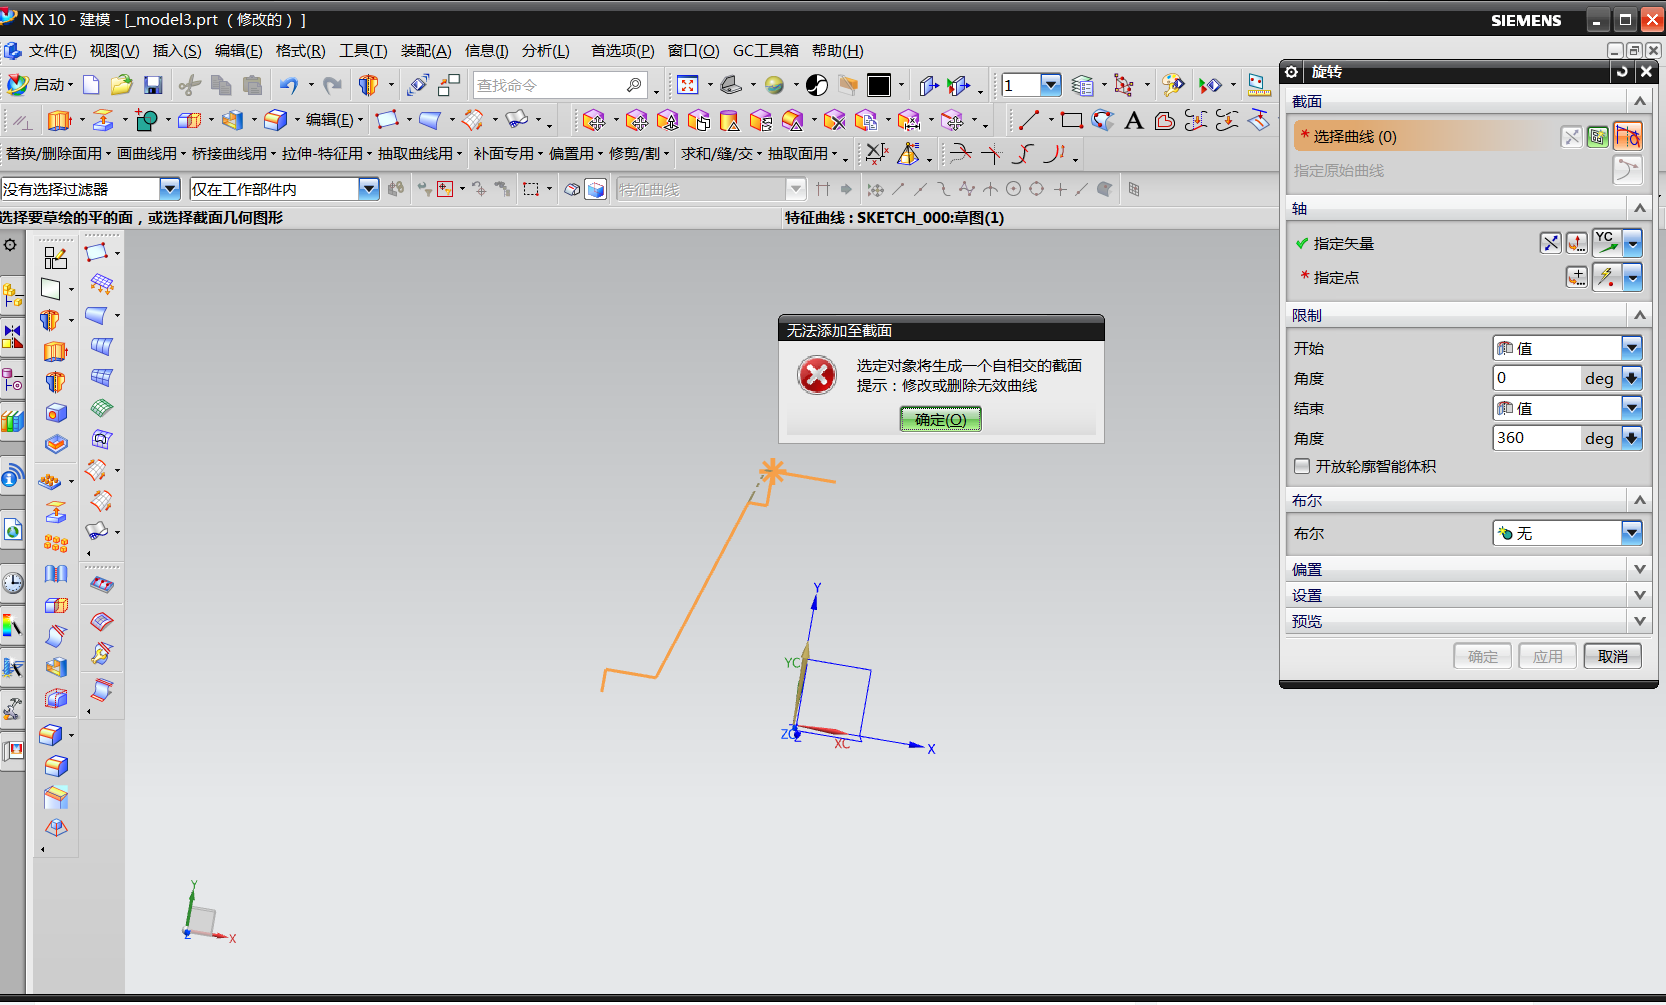Click the copy icon in standard toolbar
The width and height of the screenshot is (1666, 1005).
point(221,85)
